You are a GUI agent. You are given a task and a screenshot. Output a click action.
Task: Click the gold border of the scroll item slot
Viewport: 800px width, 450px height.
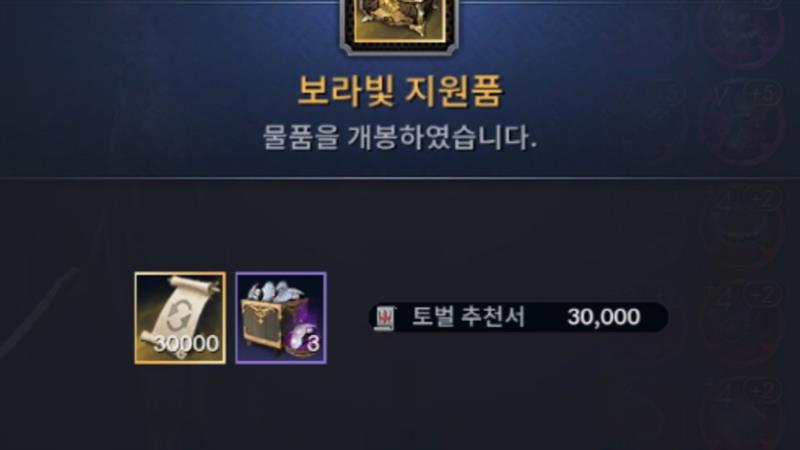pos(180,274)
